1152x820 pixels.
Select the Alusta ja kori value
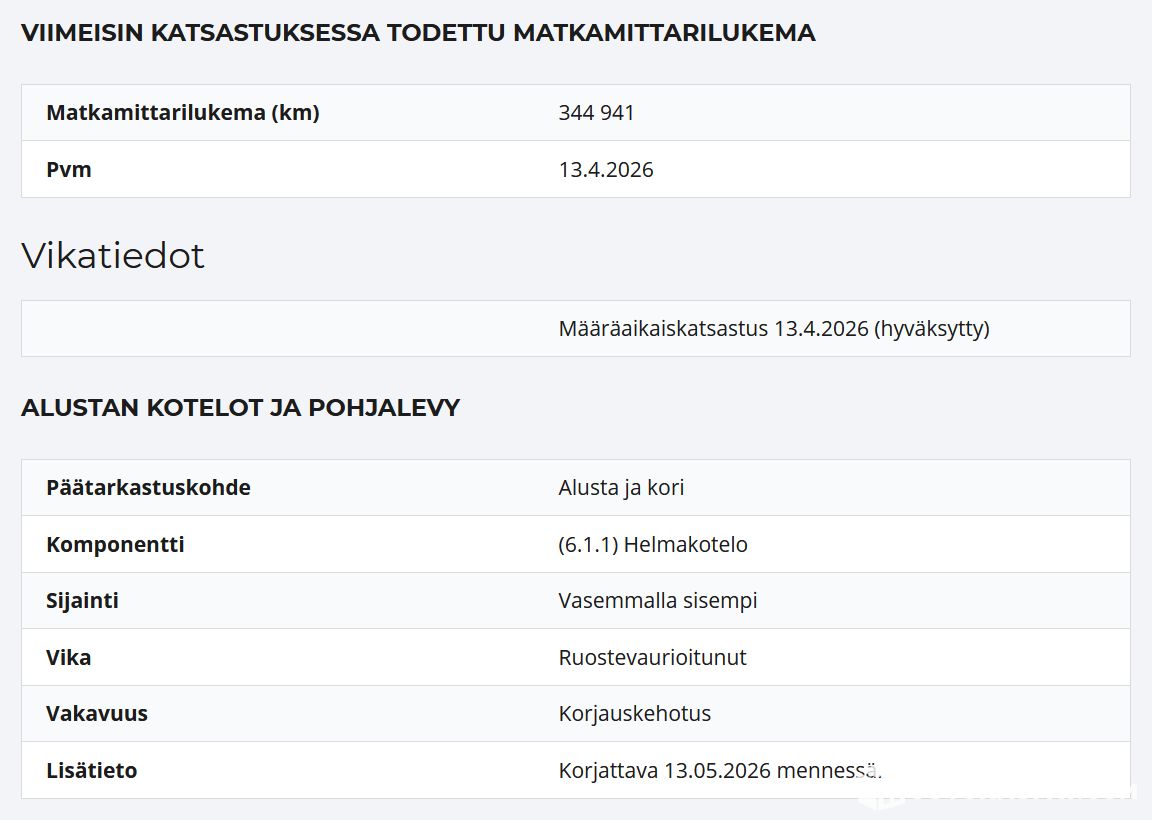coord(621,488)
